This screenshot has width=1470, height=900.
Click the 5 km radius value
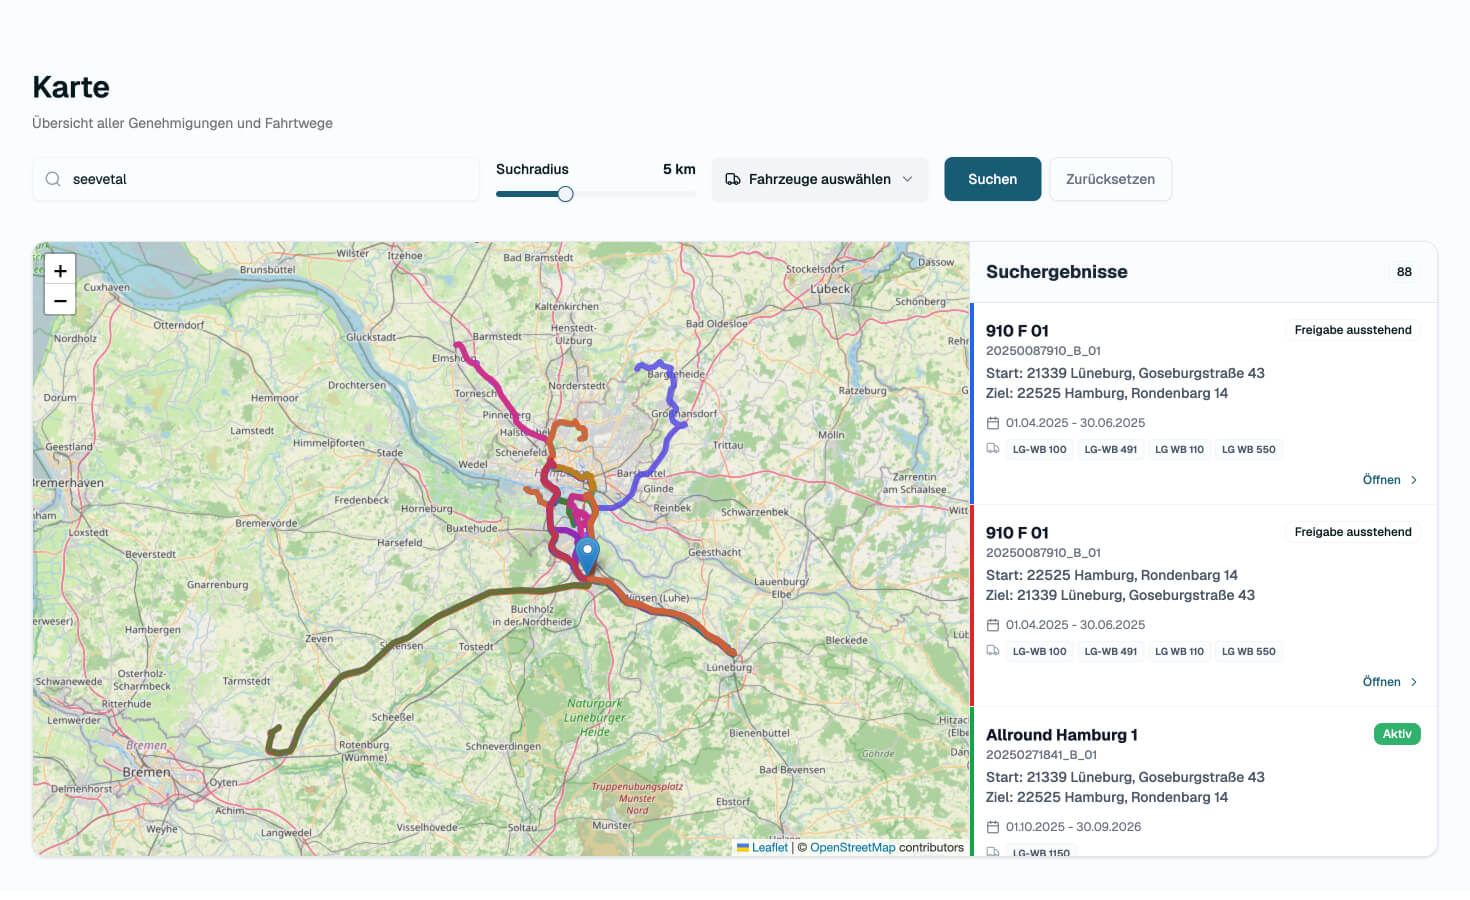679,169
